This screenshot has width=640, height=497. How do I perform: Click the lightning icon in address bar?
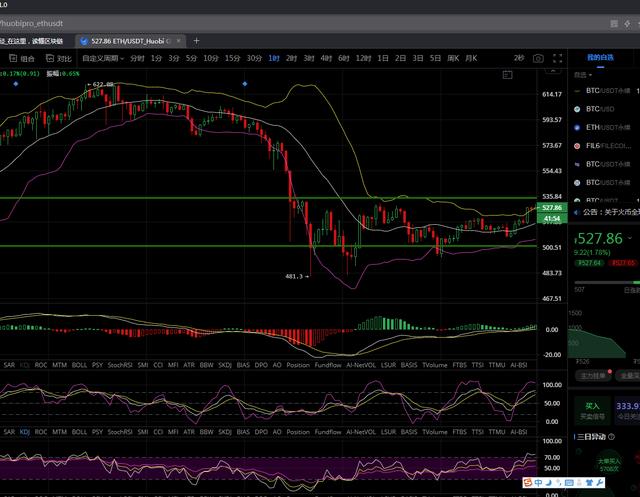click(x=627, y=24)
